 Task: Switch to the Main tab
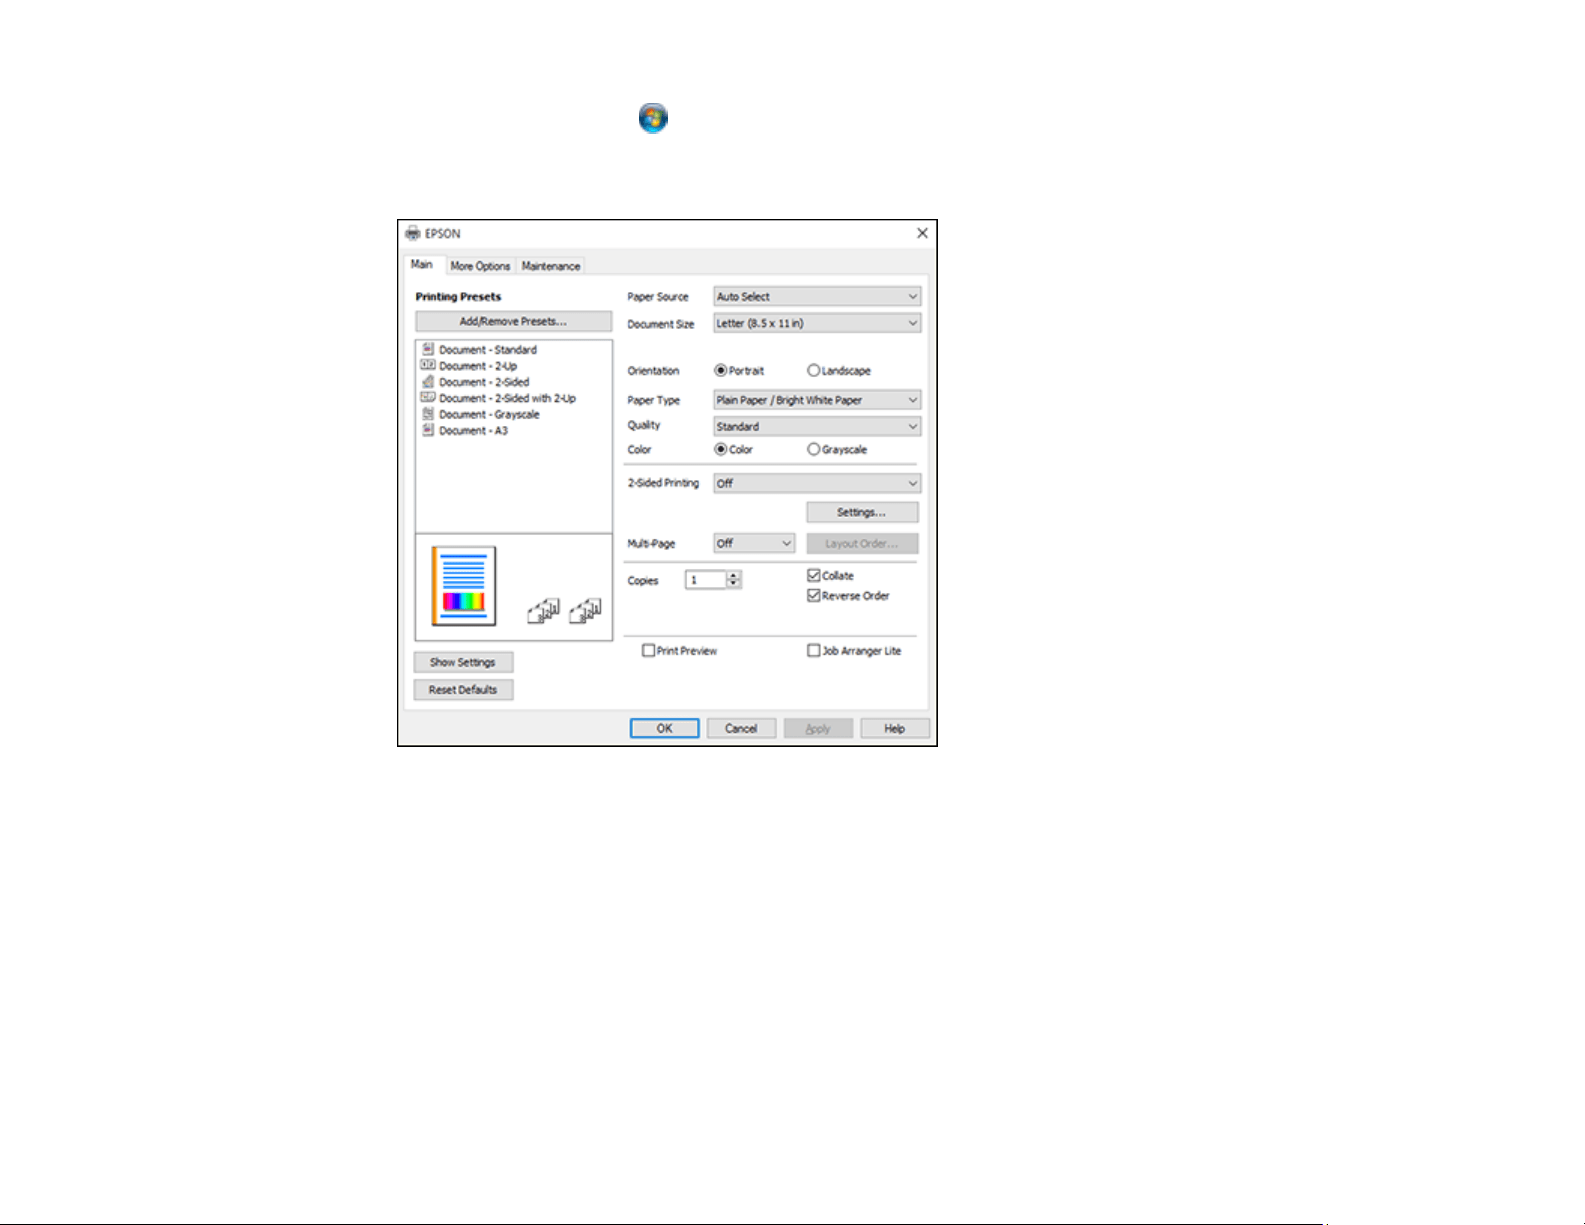pos(422,264)
